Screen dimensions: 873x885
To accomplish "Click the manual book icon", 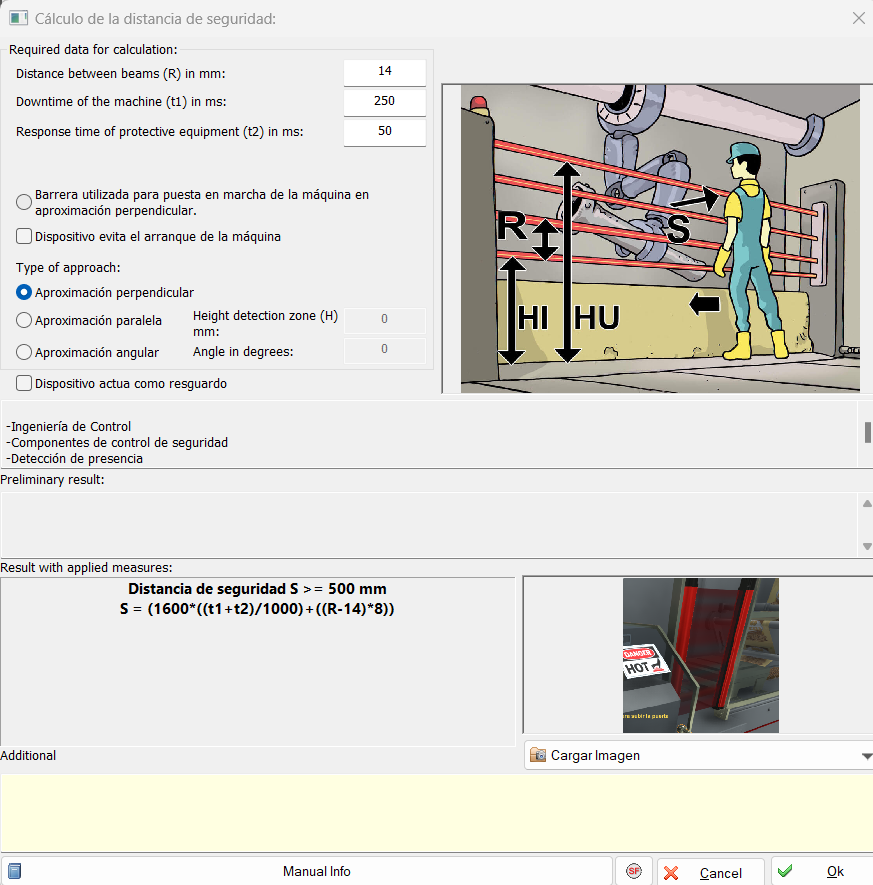I will pos(15,871).
